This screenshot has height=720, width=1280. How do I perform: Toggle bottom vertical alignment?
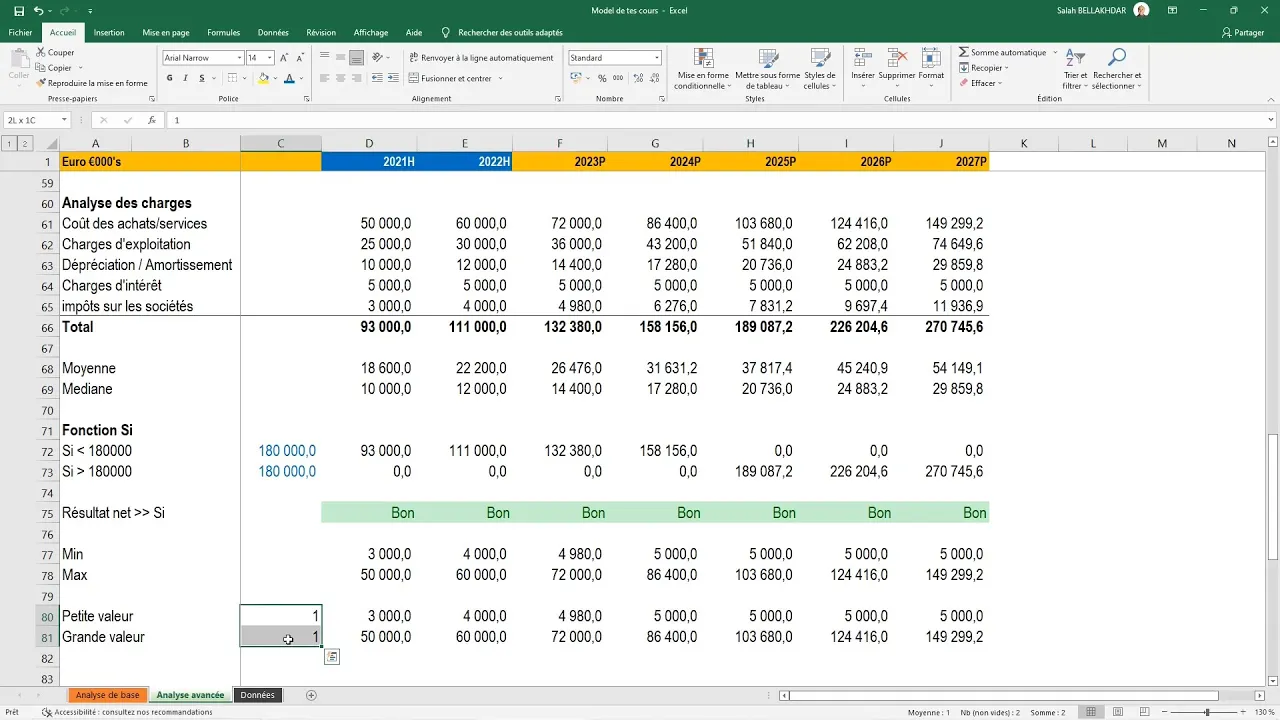(356, 58)
